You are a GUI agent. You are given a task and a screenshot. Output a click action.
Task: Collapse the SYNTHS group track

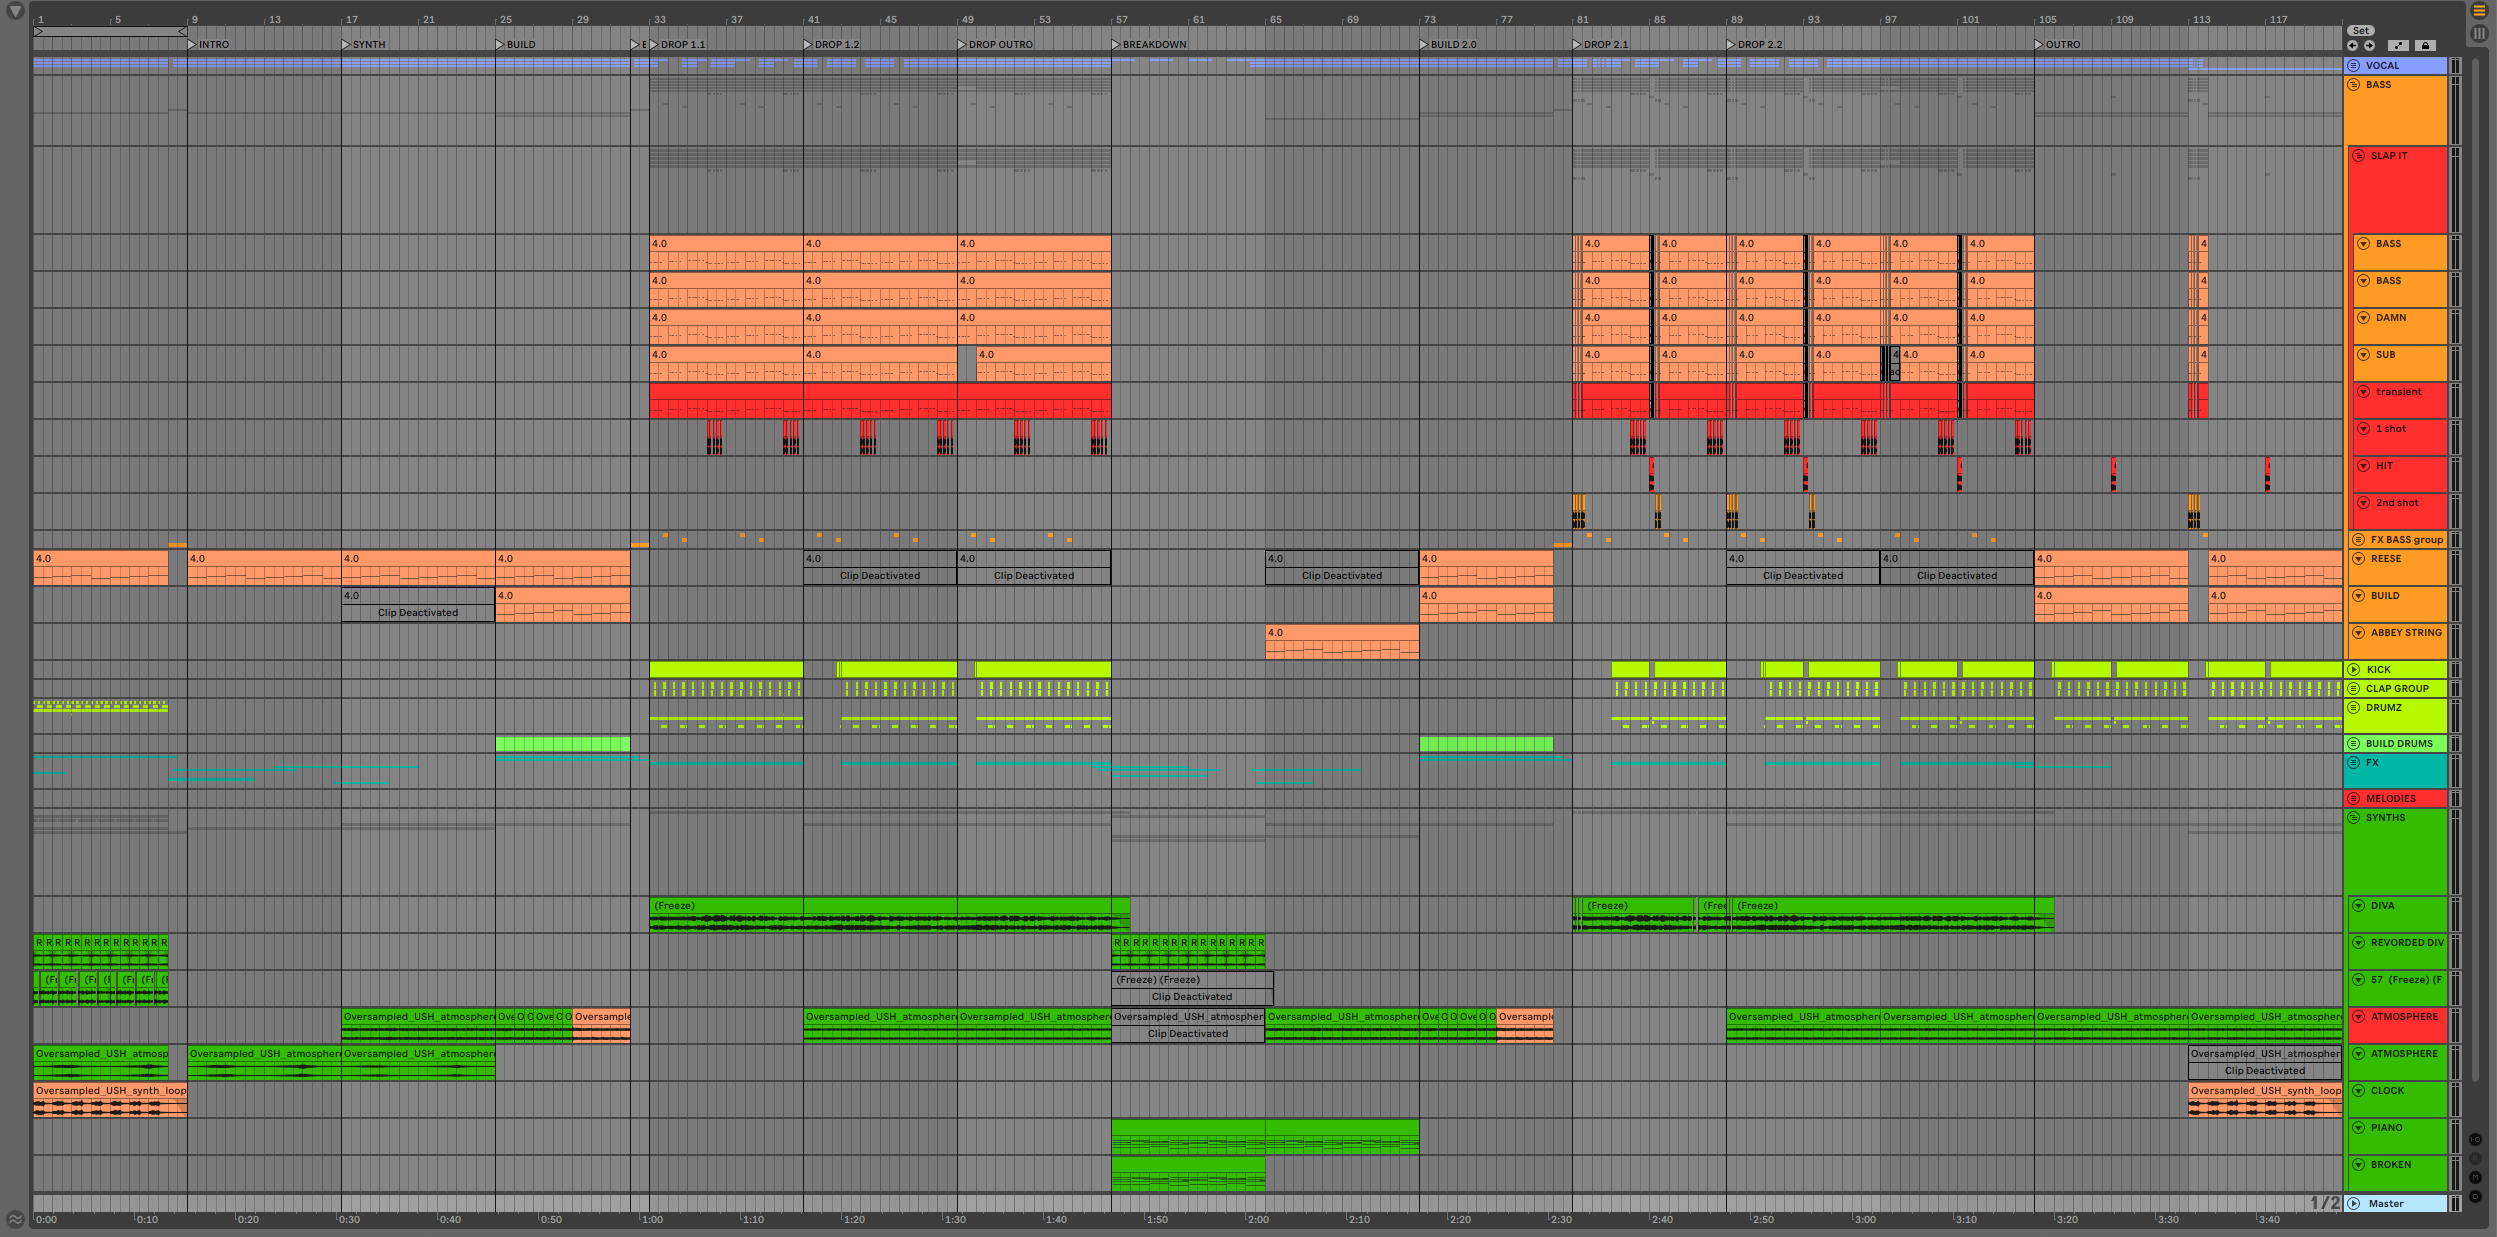click(x=2354, y=818)
